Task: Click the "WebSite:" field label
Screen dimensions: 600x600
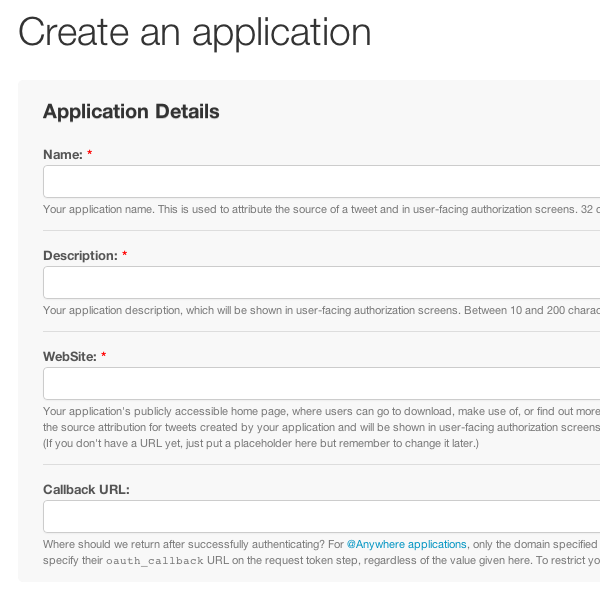Action: [x=70, y=357]
